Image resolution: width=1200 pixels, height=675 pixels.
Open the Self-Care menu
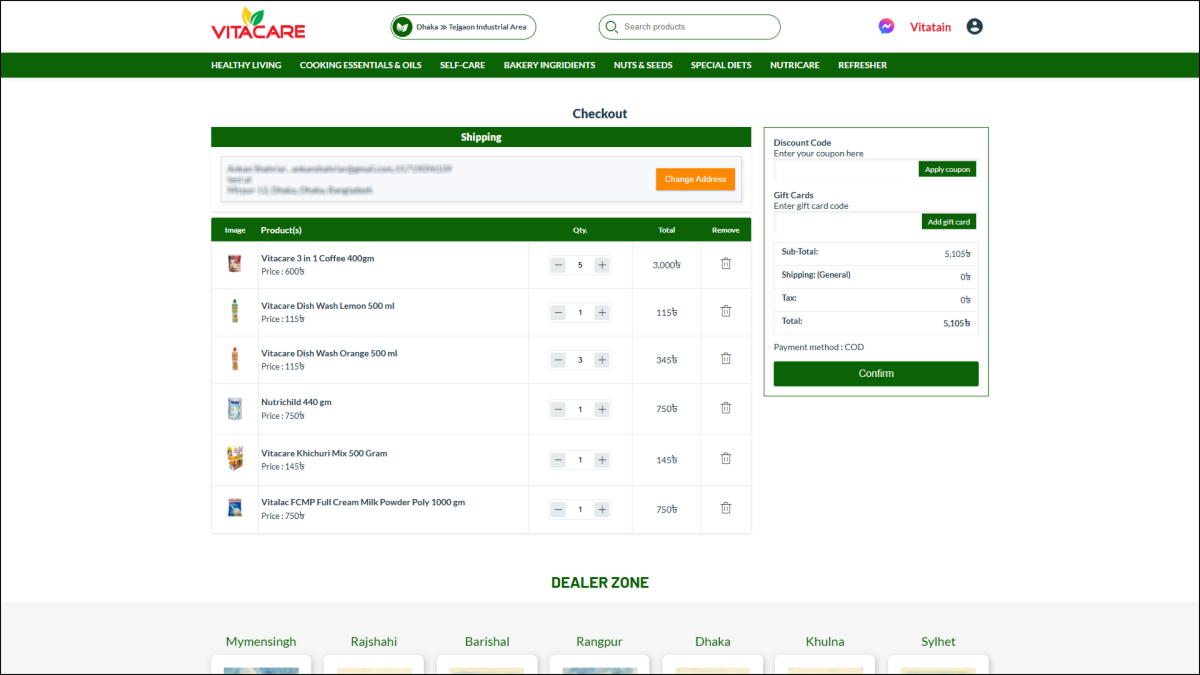tap(462, 65)
